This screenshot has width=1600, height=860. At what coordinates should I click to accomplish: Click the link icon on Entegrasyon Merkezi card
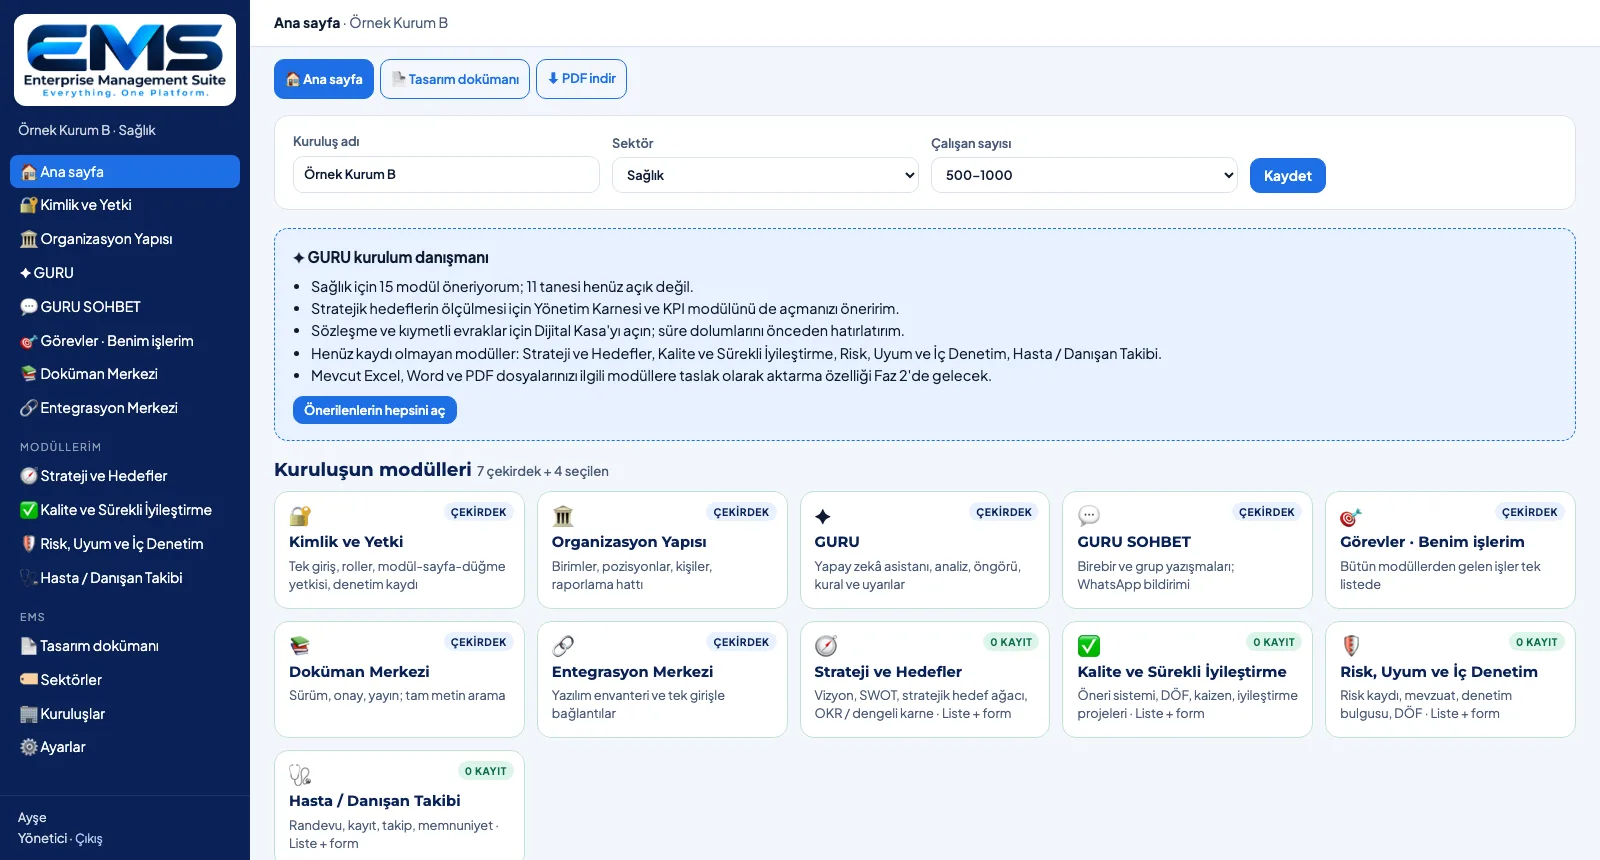563,646
